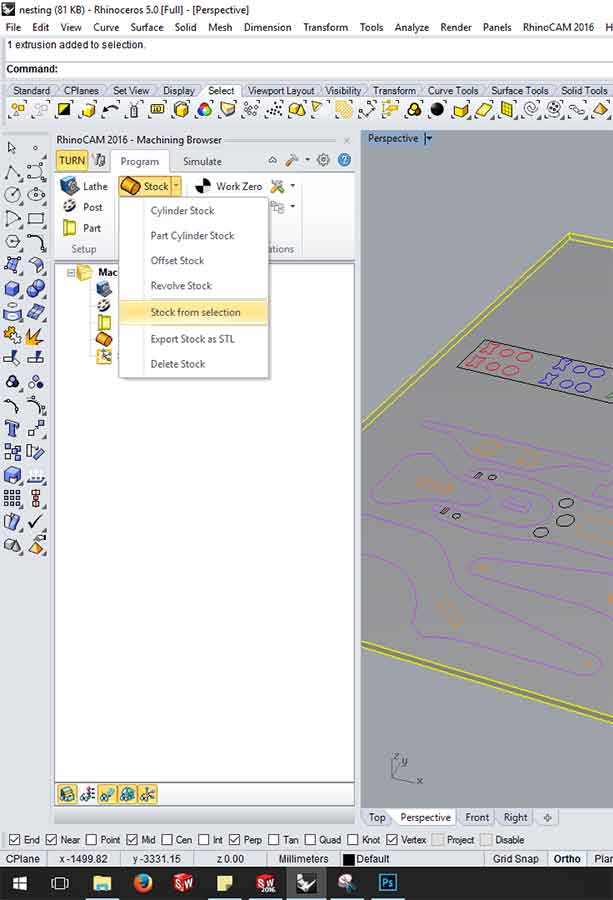
Task: Open the Perspective viewport dropdown arrow
Action: (428, 138)
